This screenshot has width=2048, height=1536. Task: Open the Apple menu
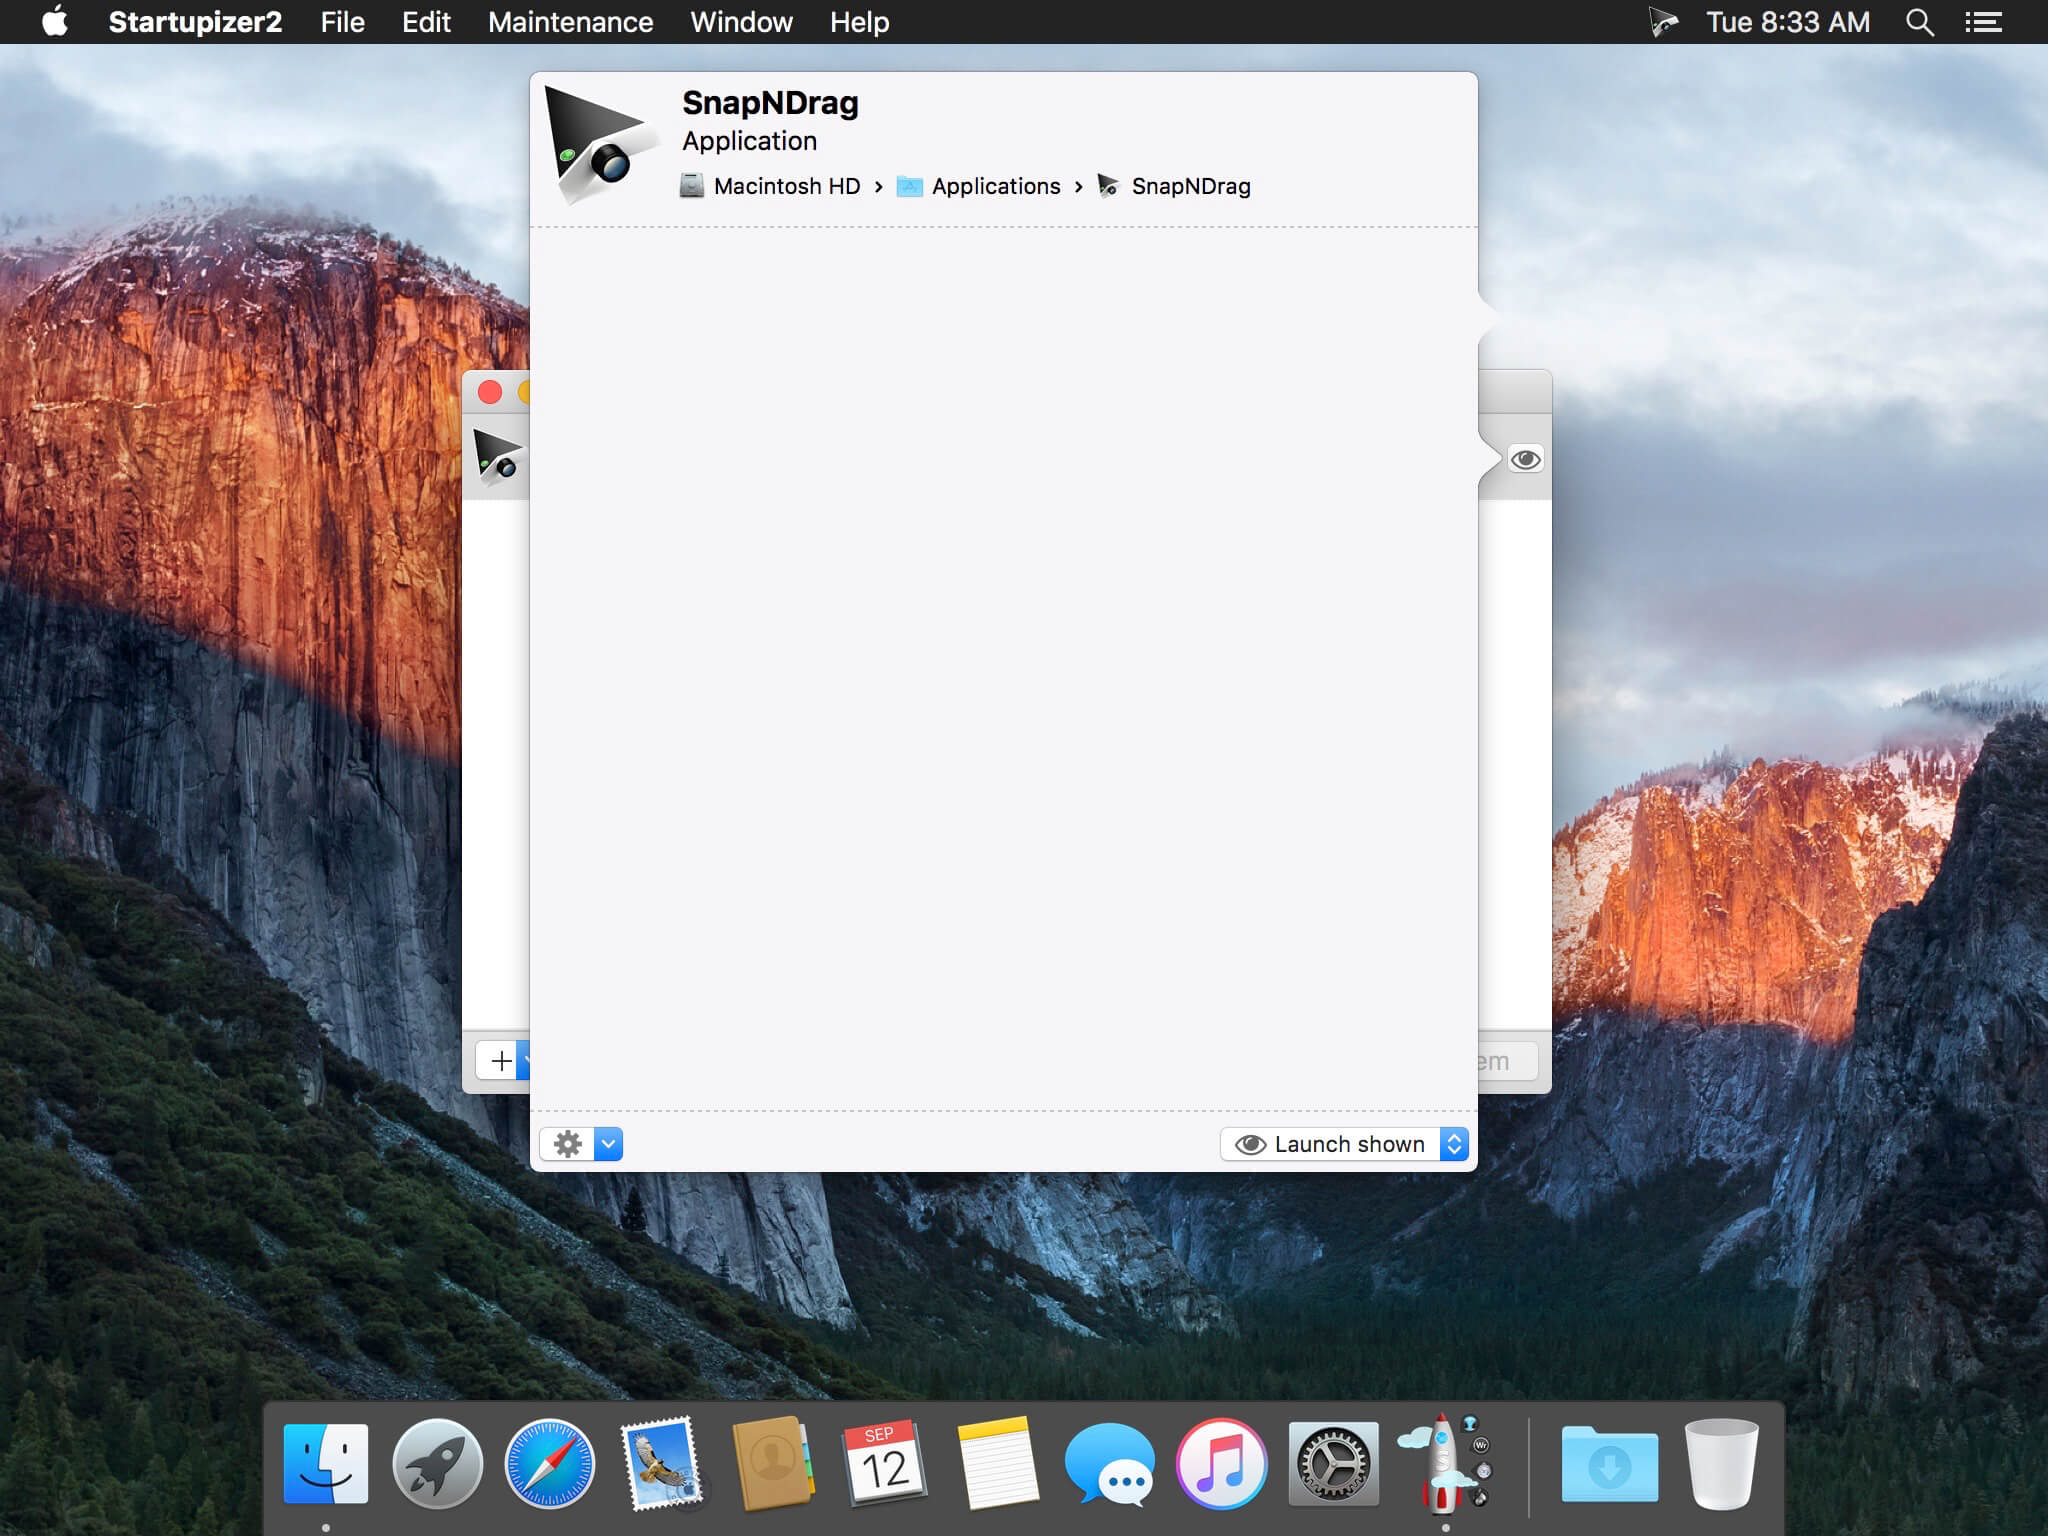click(55, 22)
